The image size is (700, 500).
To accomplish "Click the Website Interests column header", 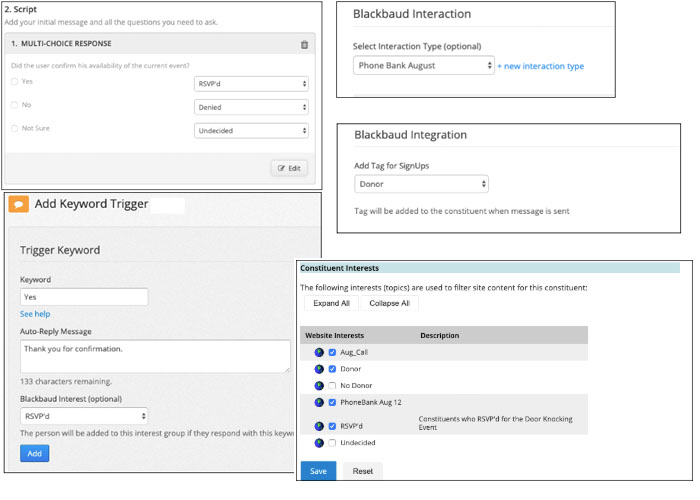I will tap(334, 335).
